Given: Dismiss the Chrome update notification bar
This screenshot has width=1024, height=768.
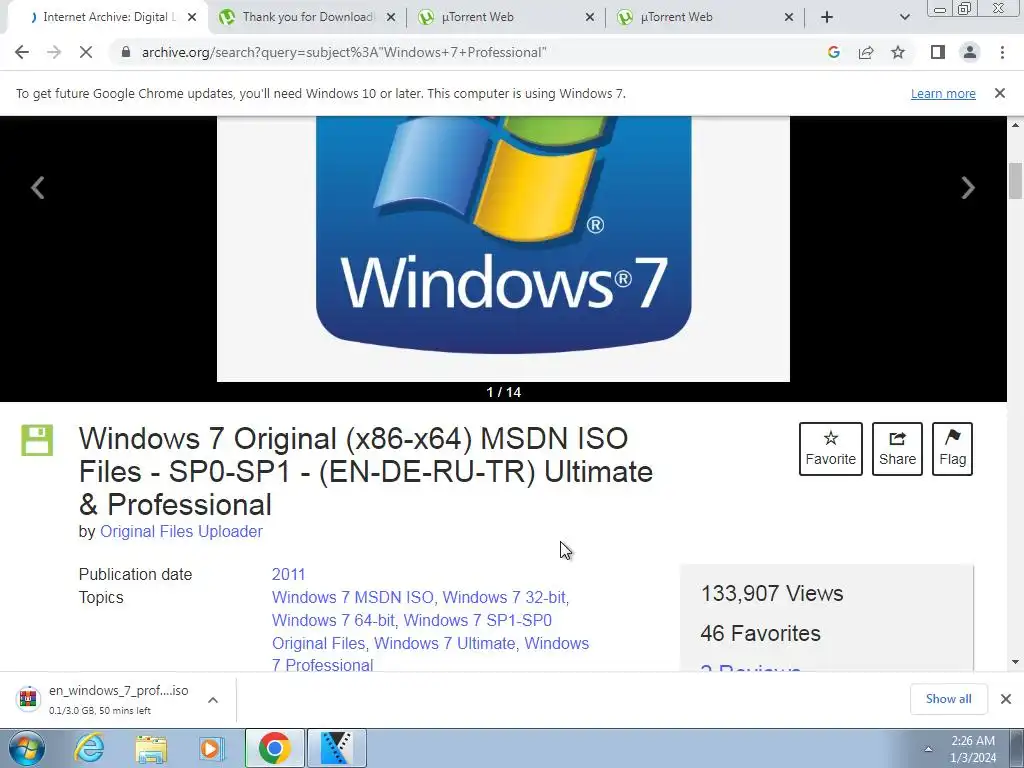Looking at the screenshot, I should coord(1000,93).
